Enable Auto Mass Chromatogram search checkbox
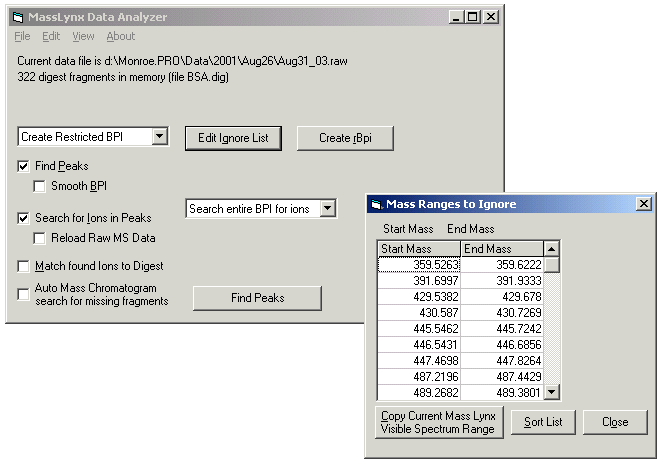This screenshot has height=461, width=661. tap(23, 294)
